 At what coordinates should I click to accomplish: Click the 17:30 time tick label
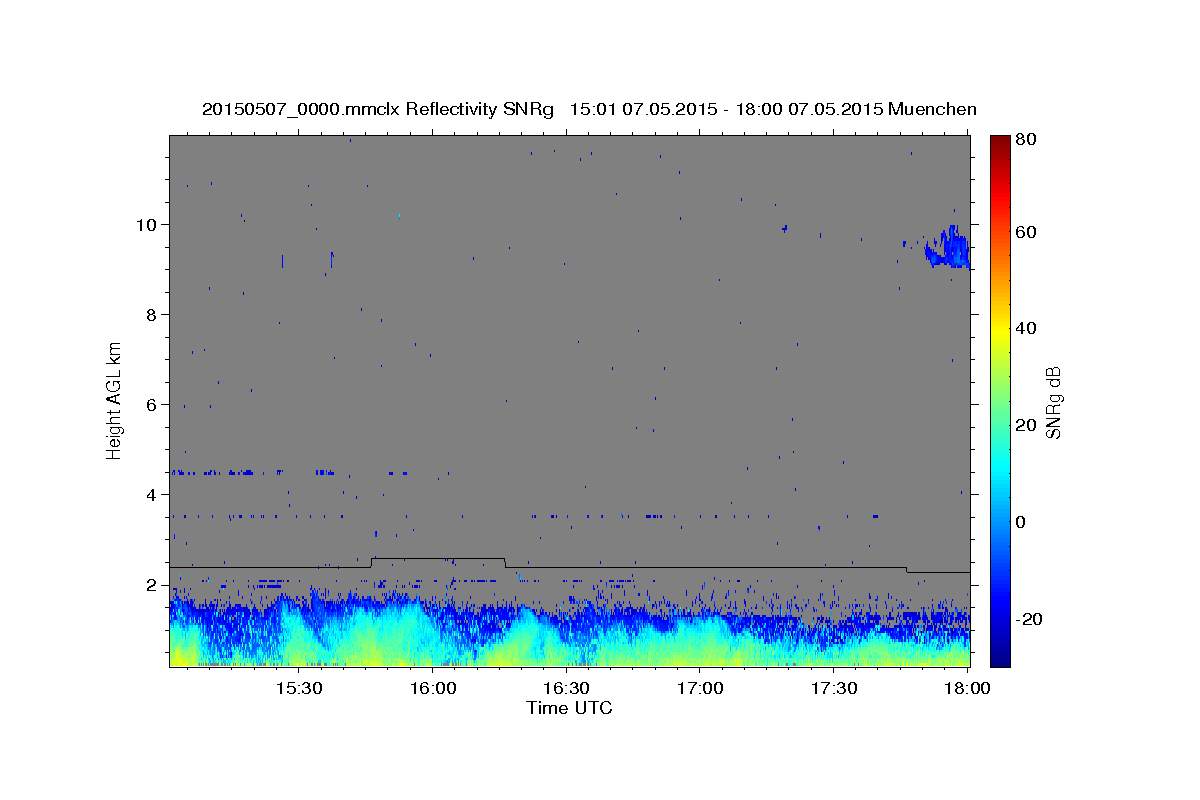834,688
